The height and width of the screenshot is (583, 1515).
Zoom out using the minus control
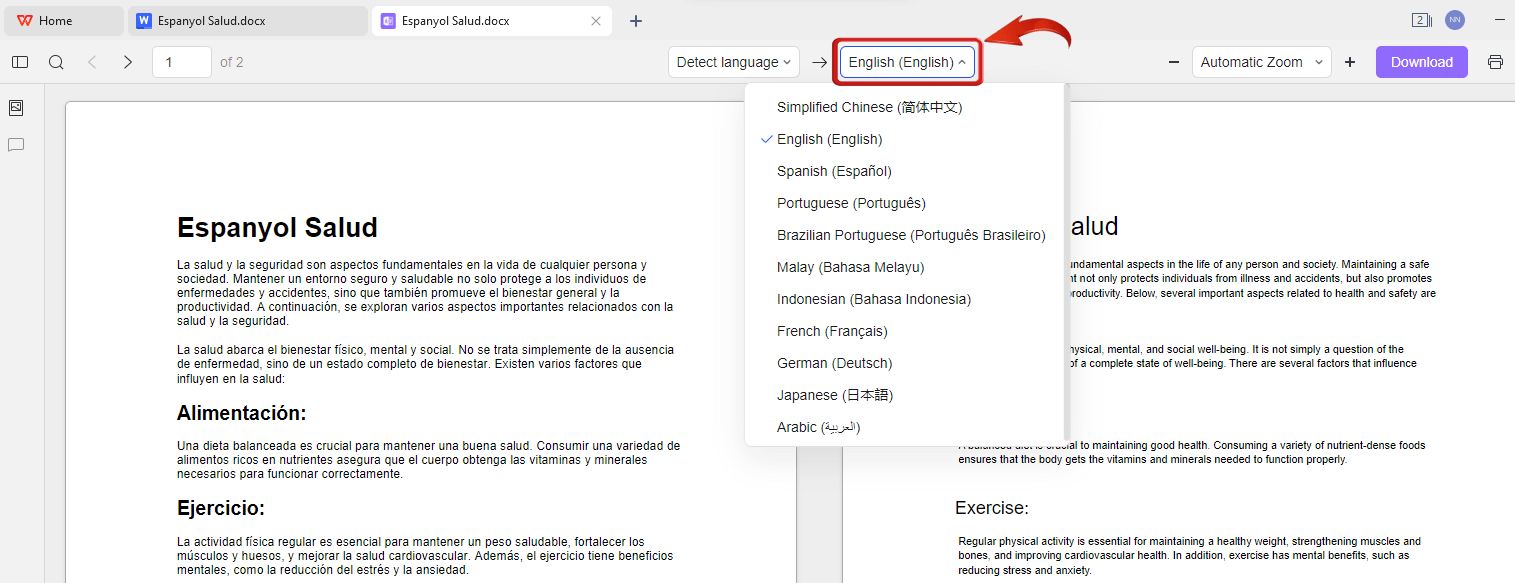(x=1173, y=61)
